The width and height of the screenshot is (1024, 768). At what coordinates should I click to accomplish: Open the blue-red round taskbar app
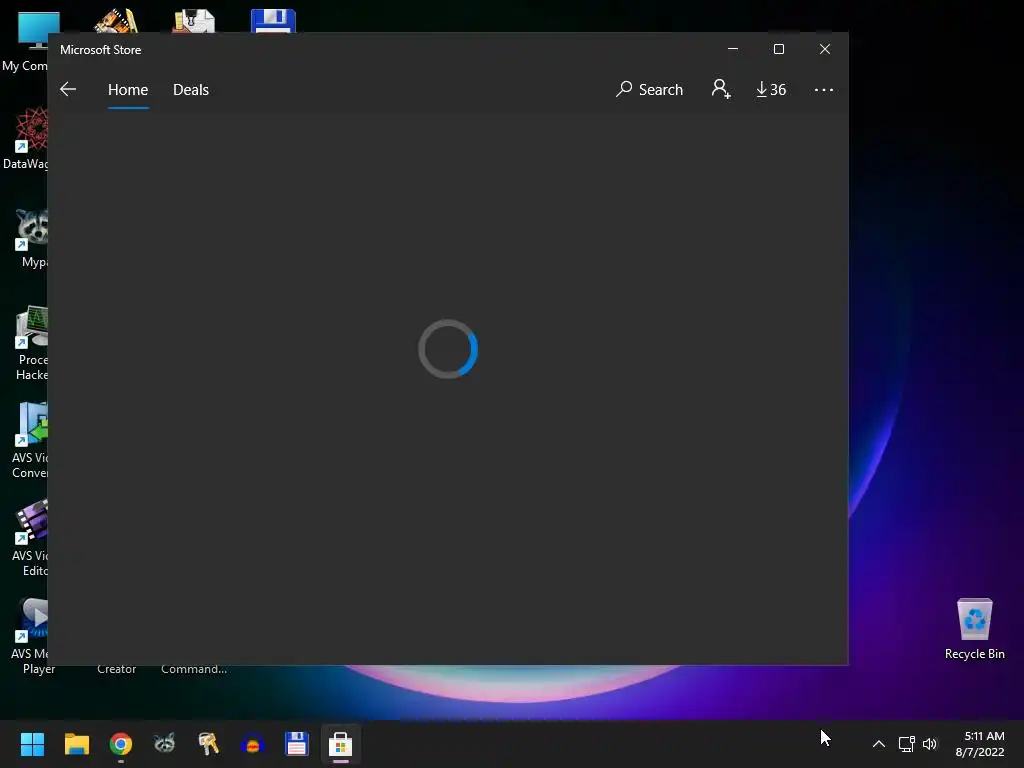(x=252, y=744)
